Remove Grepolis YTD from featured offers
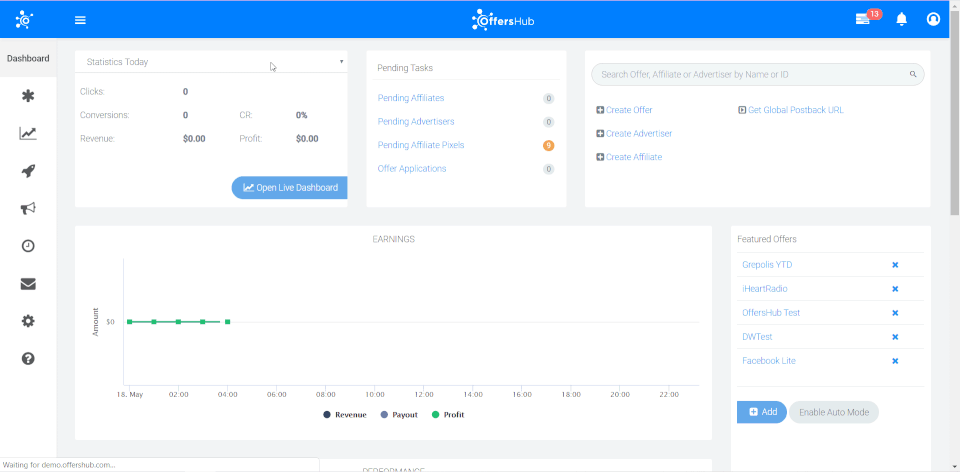960x472 pixels. pos(894,265)
